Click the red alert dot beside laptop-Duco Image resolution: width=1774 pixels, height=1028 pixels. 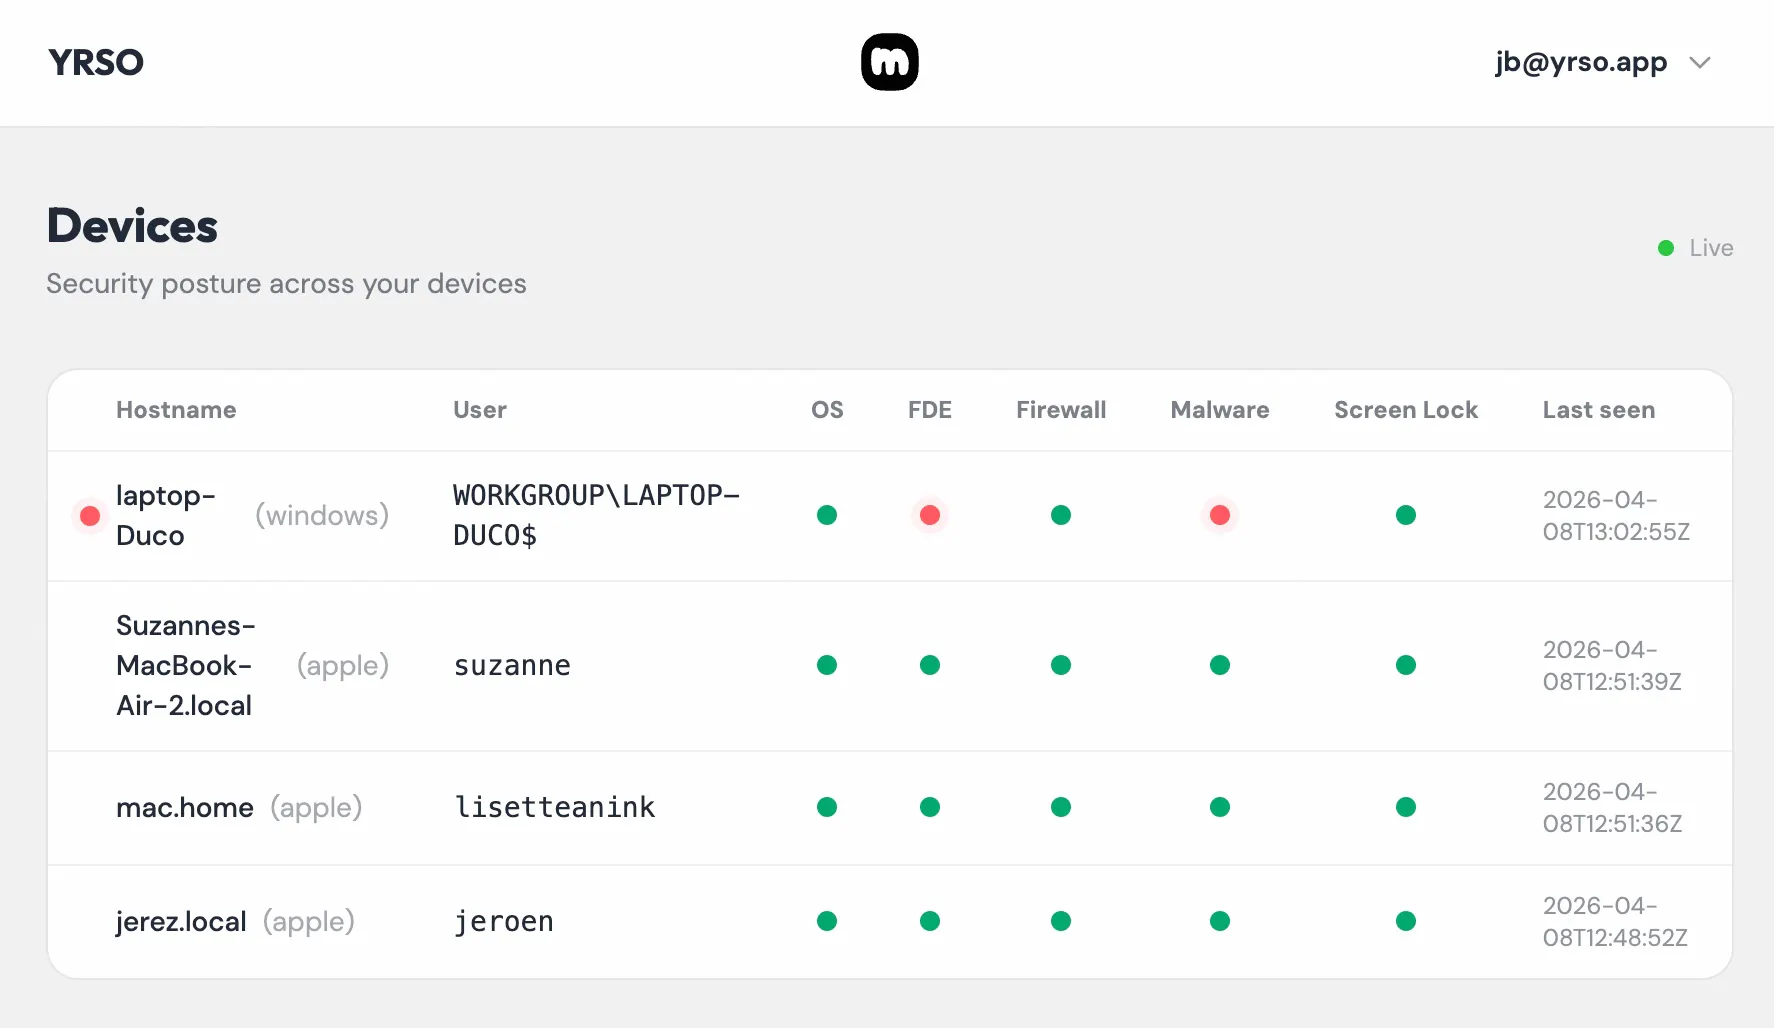[90, 516]
